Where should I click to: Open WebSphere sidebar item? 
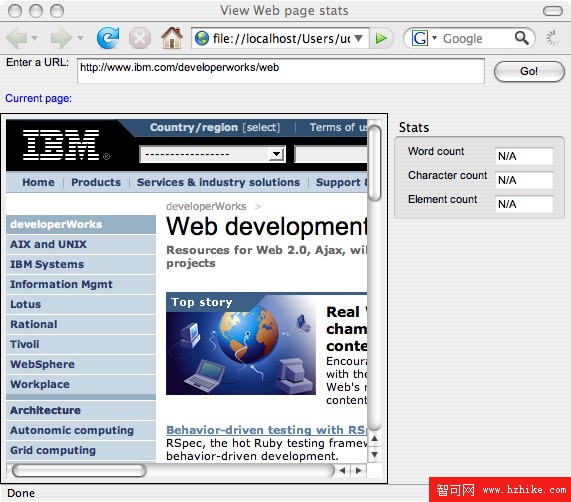click(81, 364)
